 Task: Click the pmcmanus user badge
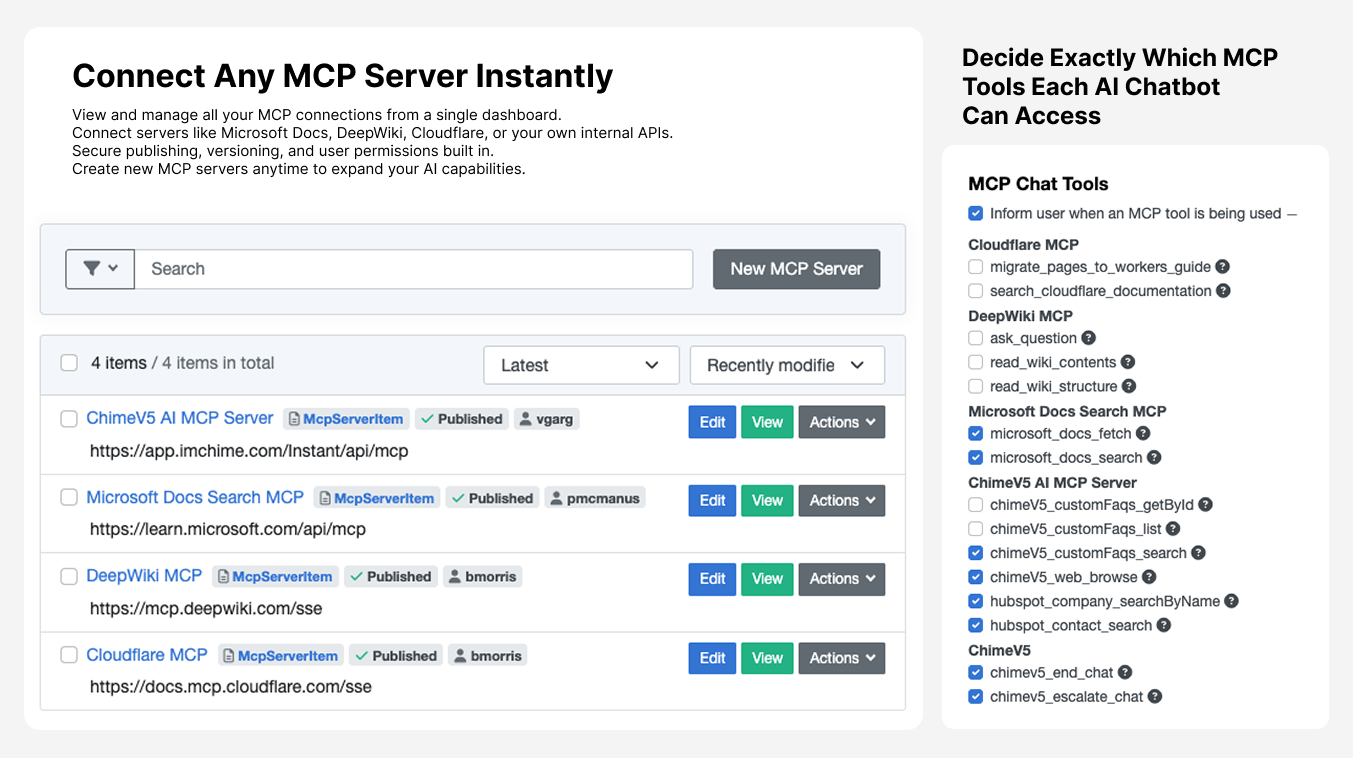coord(594,498)
